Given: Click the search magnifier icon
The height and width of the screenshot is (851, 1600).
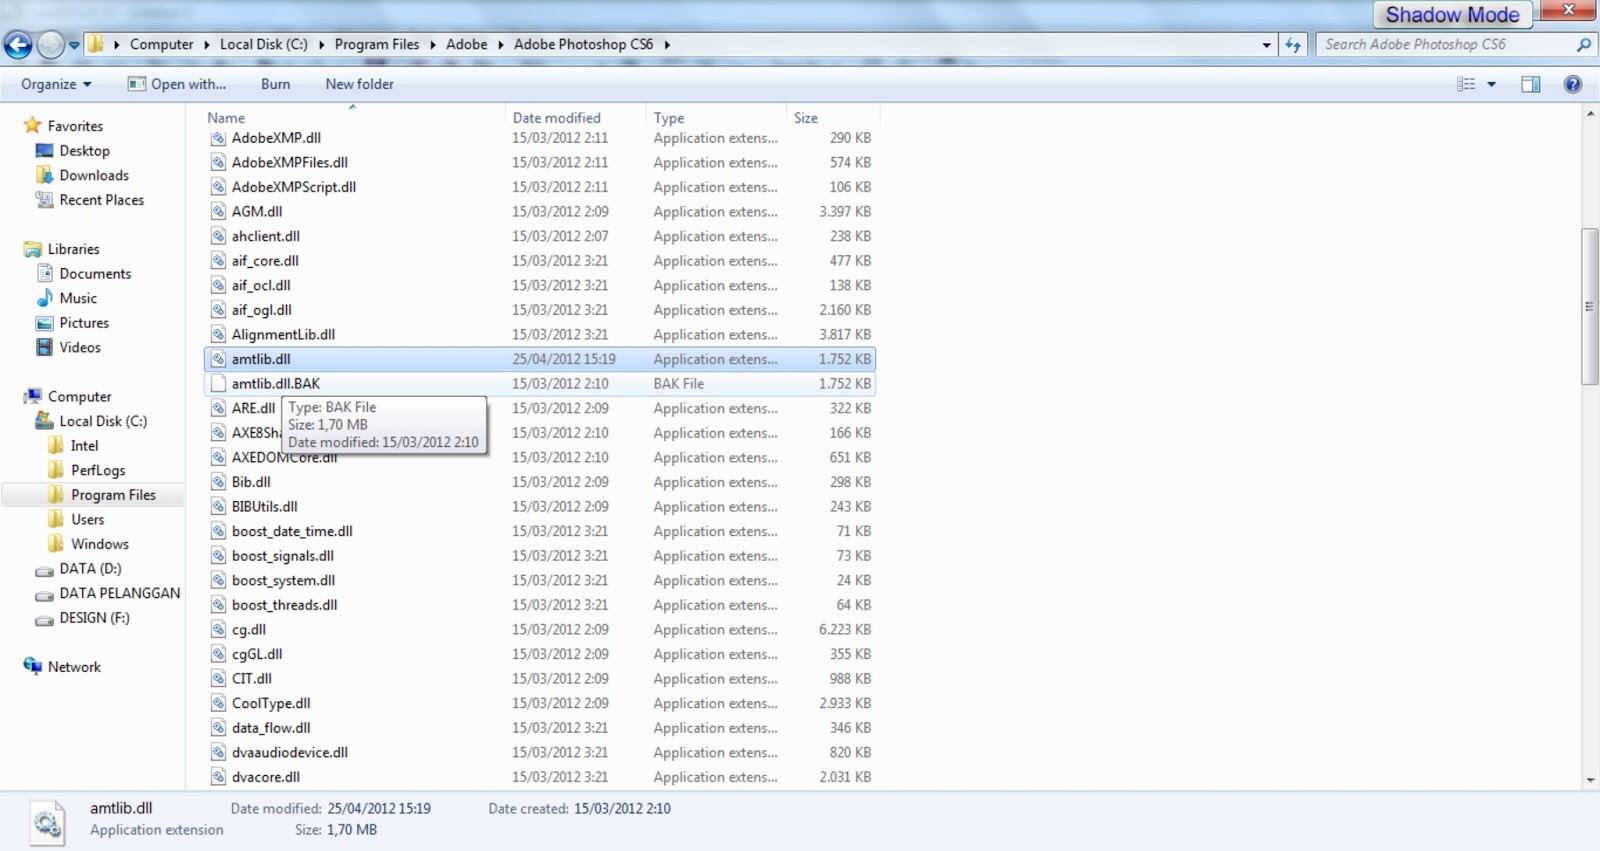Looking at the screenshot, I should (x=1583, y=45).
